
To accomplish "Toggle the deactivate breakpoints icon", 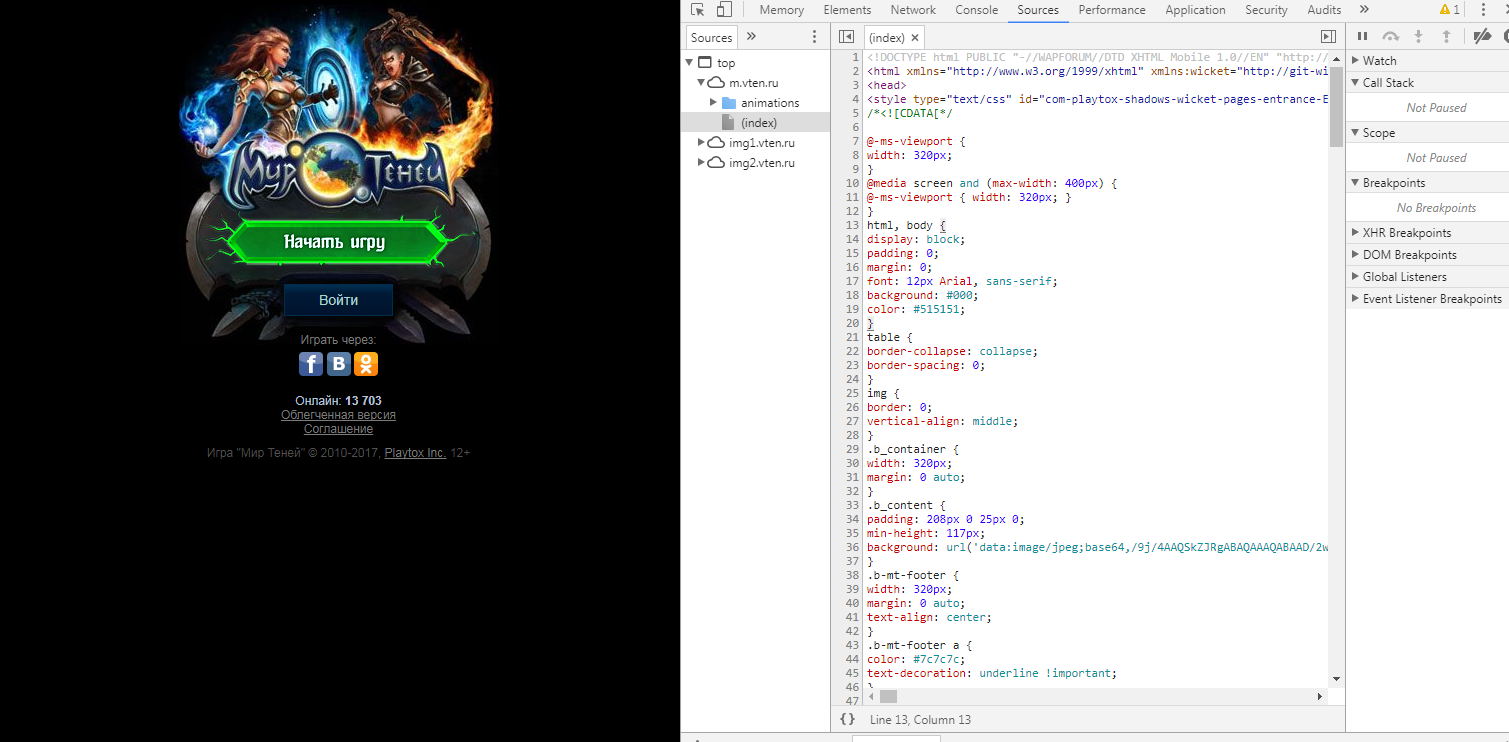I will tap(1482, 36).
